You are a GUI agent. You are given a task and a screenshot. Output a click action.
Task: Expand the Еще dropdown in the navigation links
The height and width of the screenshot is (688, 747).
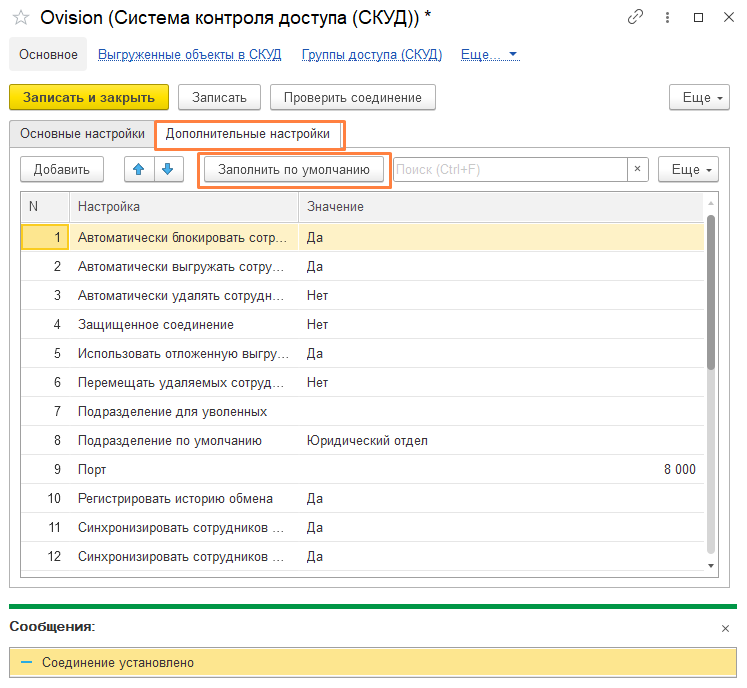[x=490, y=54]
